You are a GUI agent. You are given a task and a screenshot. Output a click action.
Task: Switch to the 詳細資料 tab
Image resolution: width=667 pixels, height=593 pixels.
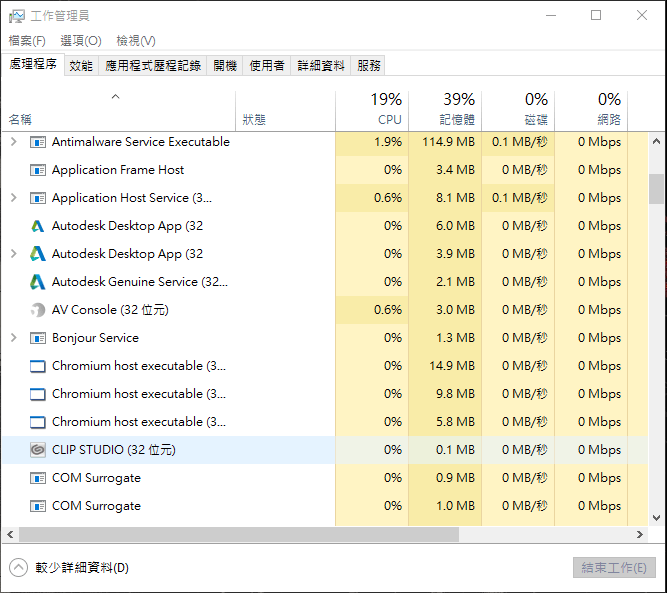click(321, 66)
